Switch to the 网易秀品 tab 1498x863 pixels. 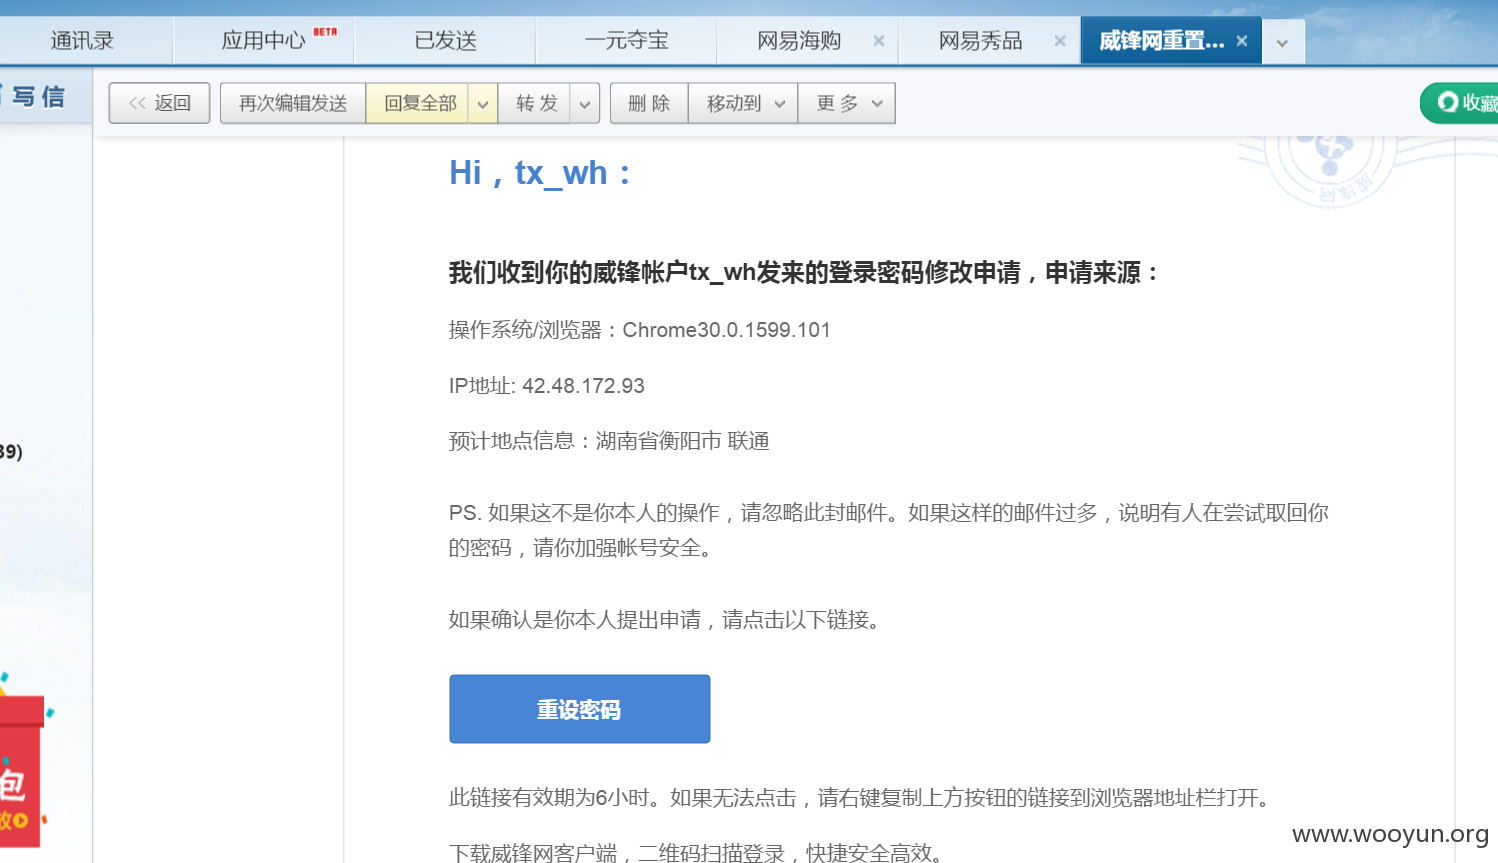point(980,41)
